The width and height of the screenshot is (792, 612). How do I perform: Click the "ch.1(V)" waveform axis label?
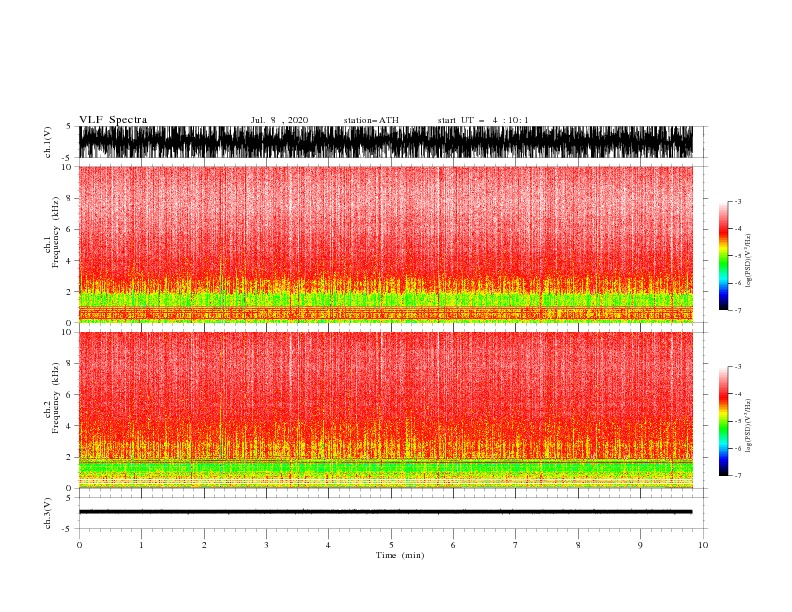(48, 142)
